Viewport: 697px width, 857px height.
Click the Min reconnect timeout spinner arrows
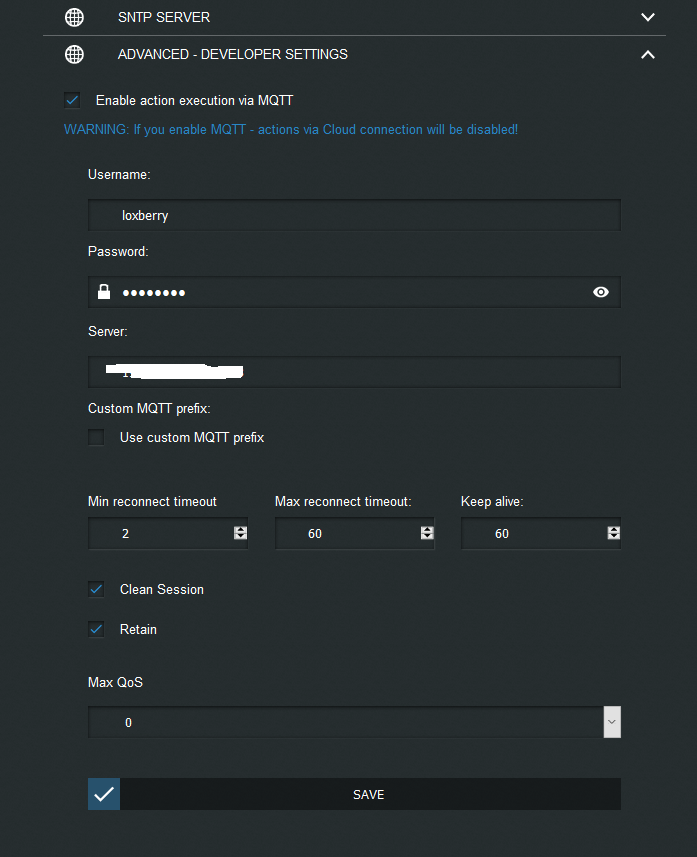(240, 533)
